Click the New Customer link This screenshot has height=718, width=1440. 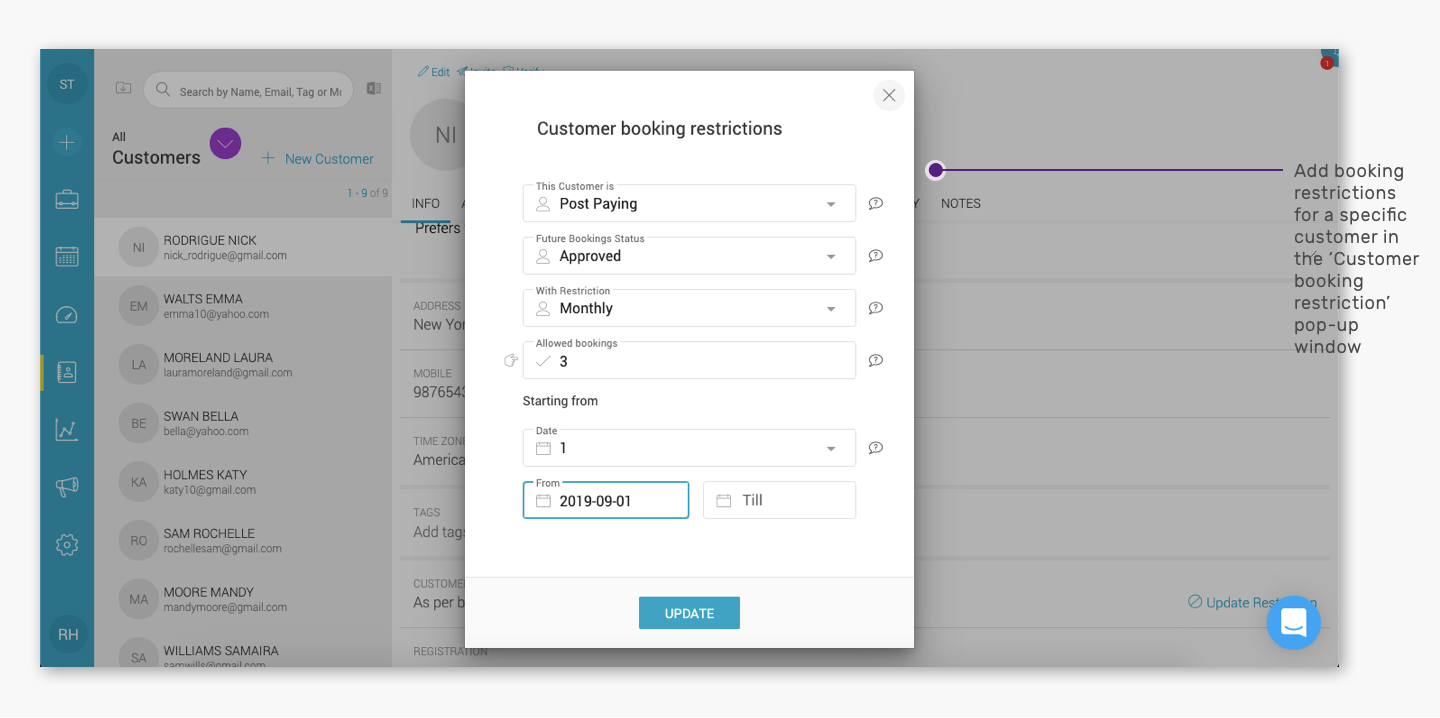pyautogui.click(x=317, y=158)
